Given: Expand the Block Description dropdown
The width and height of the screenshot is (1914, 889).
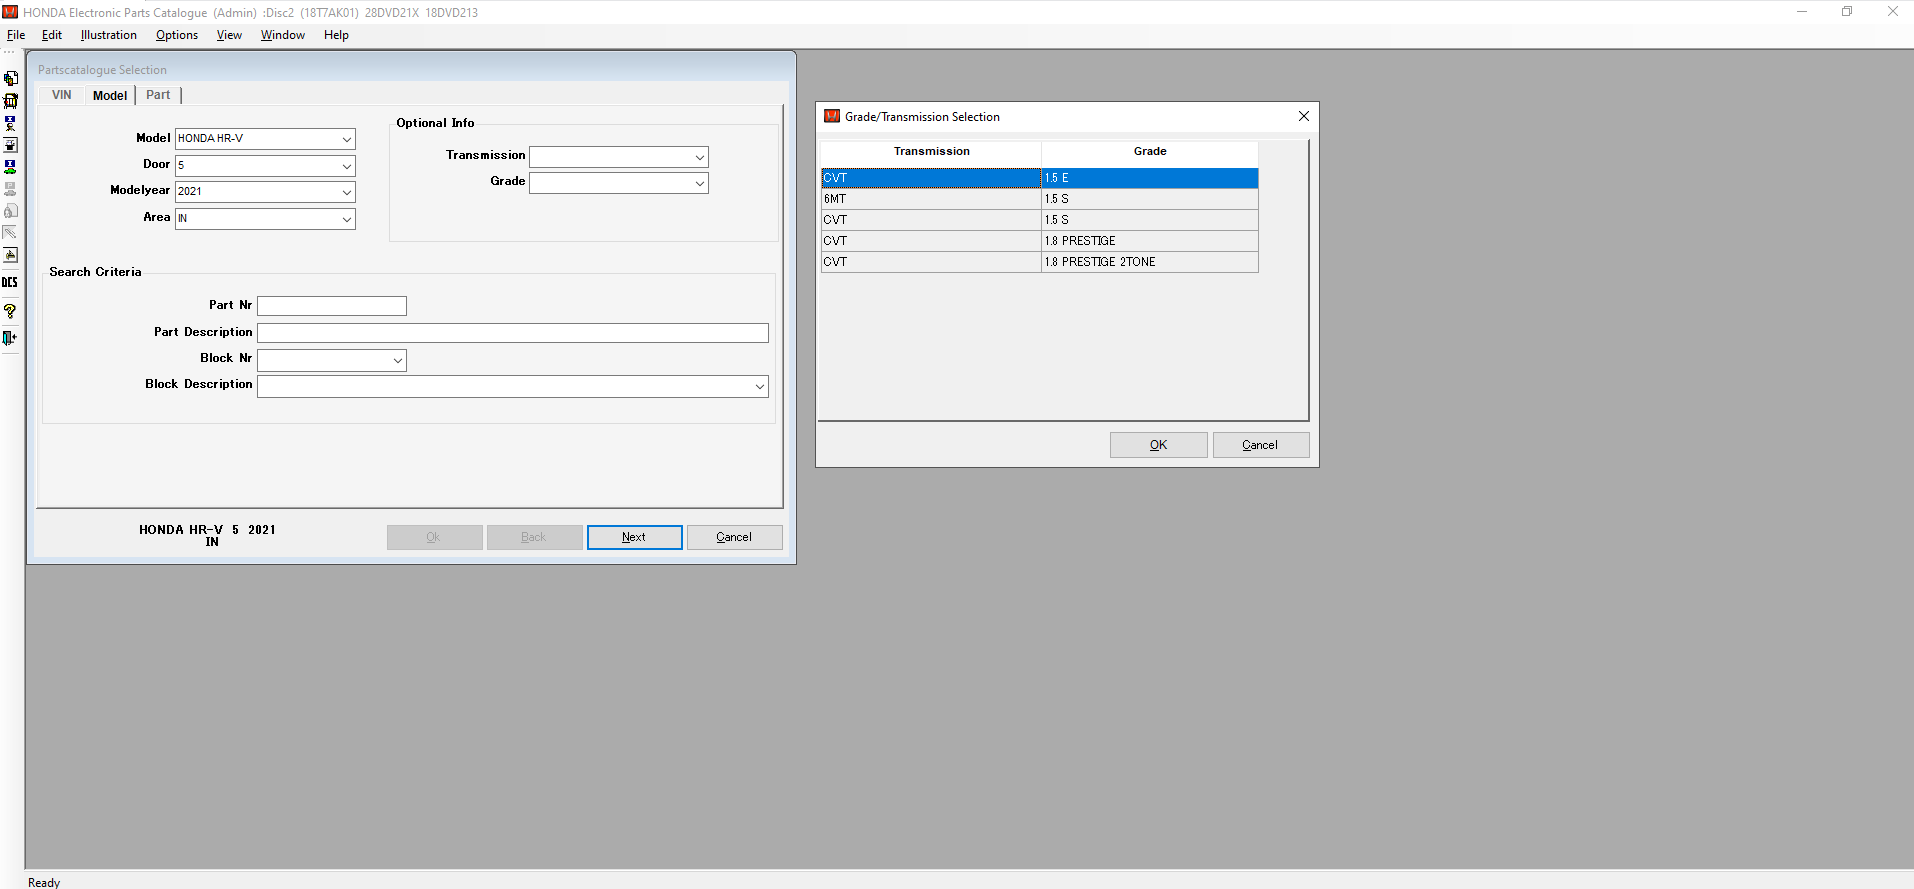Looking at the screenshot, I should click(x=759, y=386).
